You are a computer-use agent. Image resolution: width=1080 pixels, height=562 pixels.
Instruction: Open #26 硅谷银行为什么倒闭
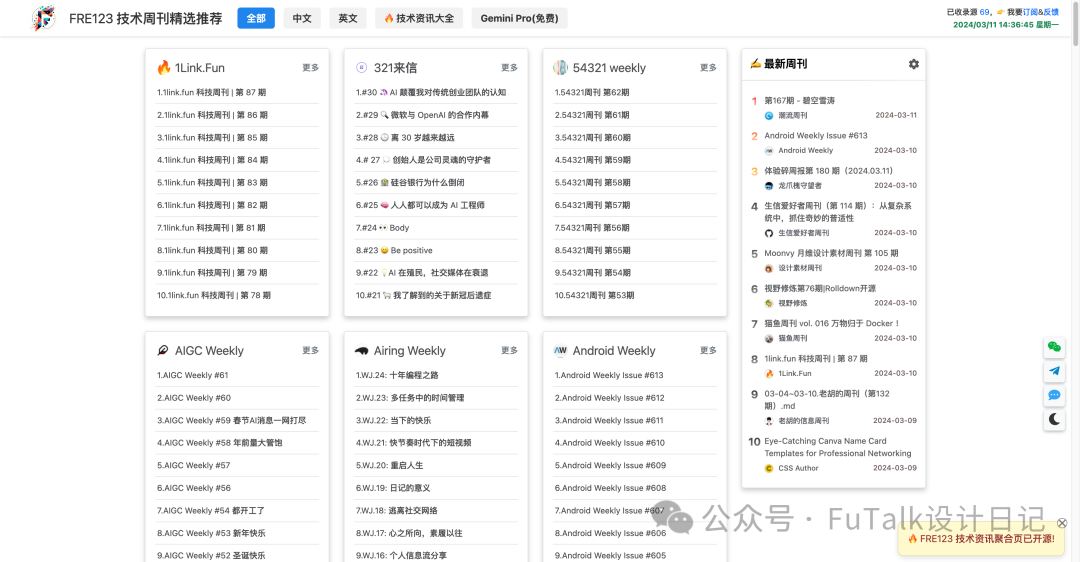(410, 183)
